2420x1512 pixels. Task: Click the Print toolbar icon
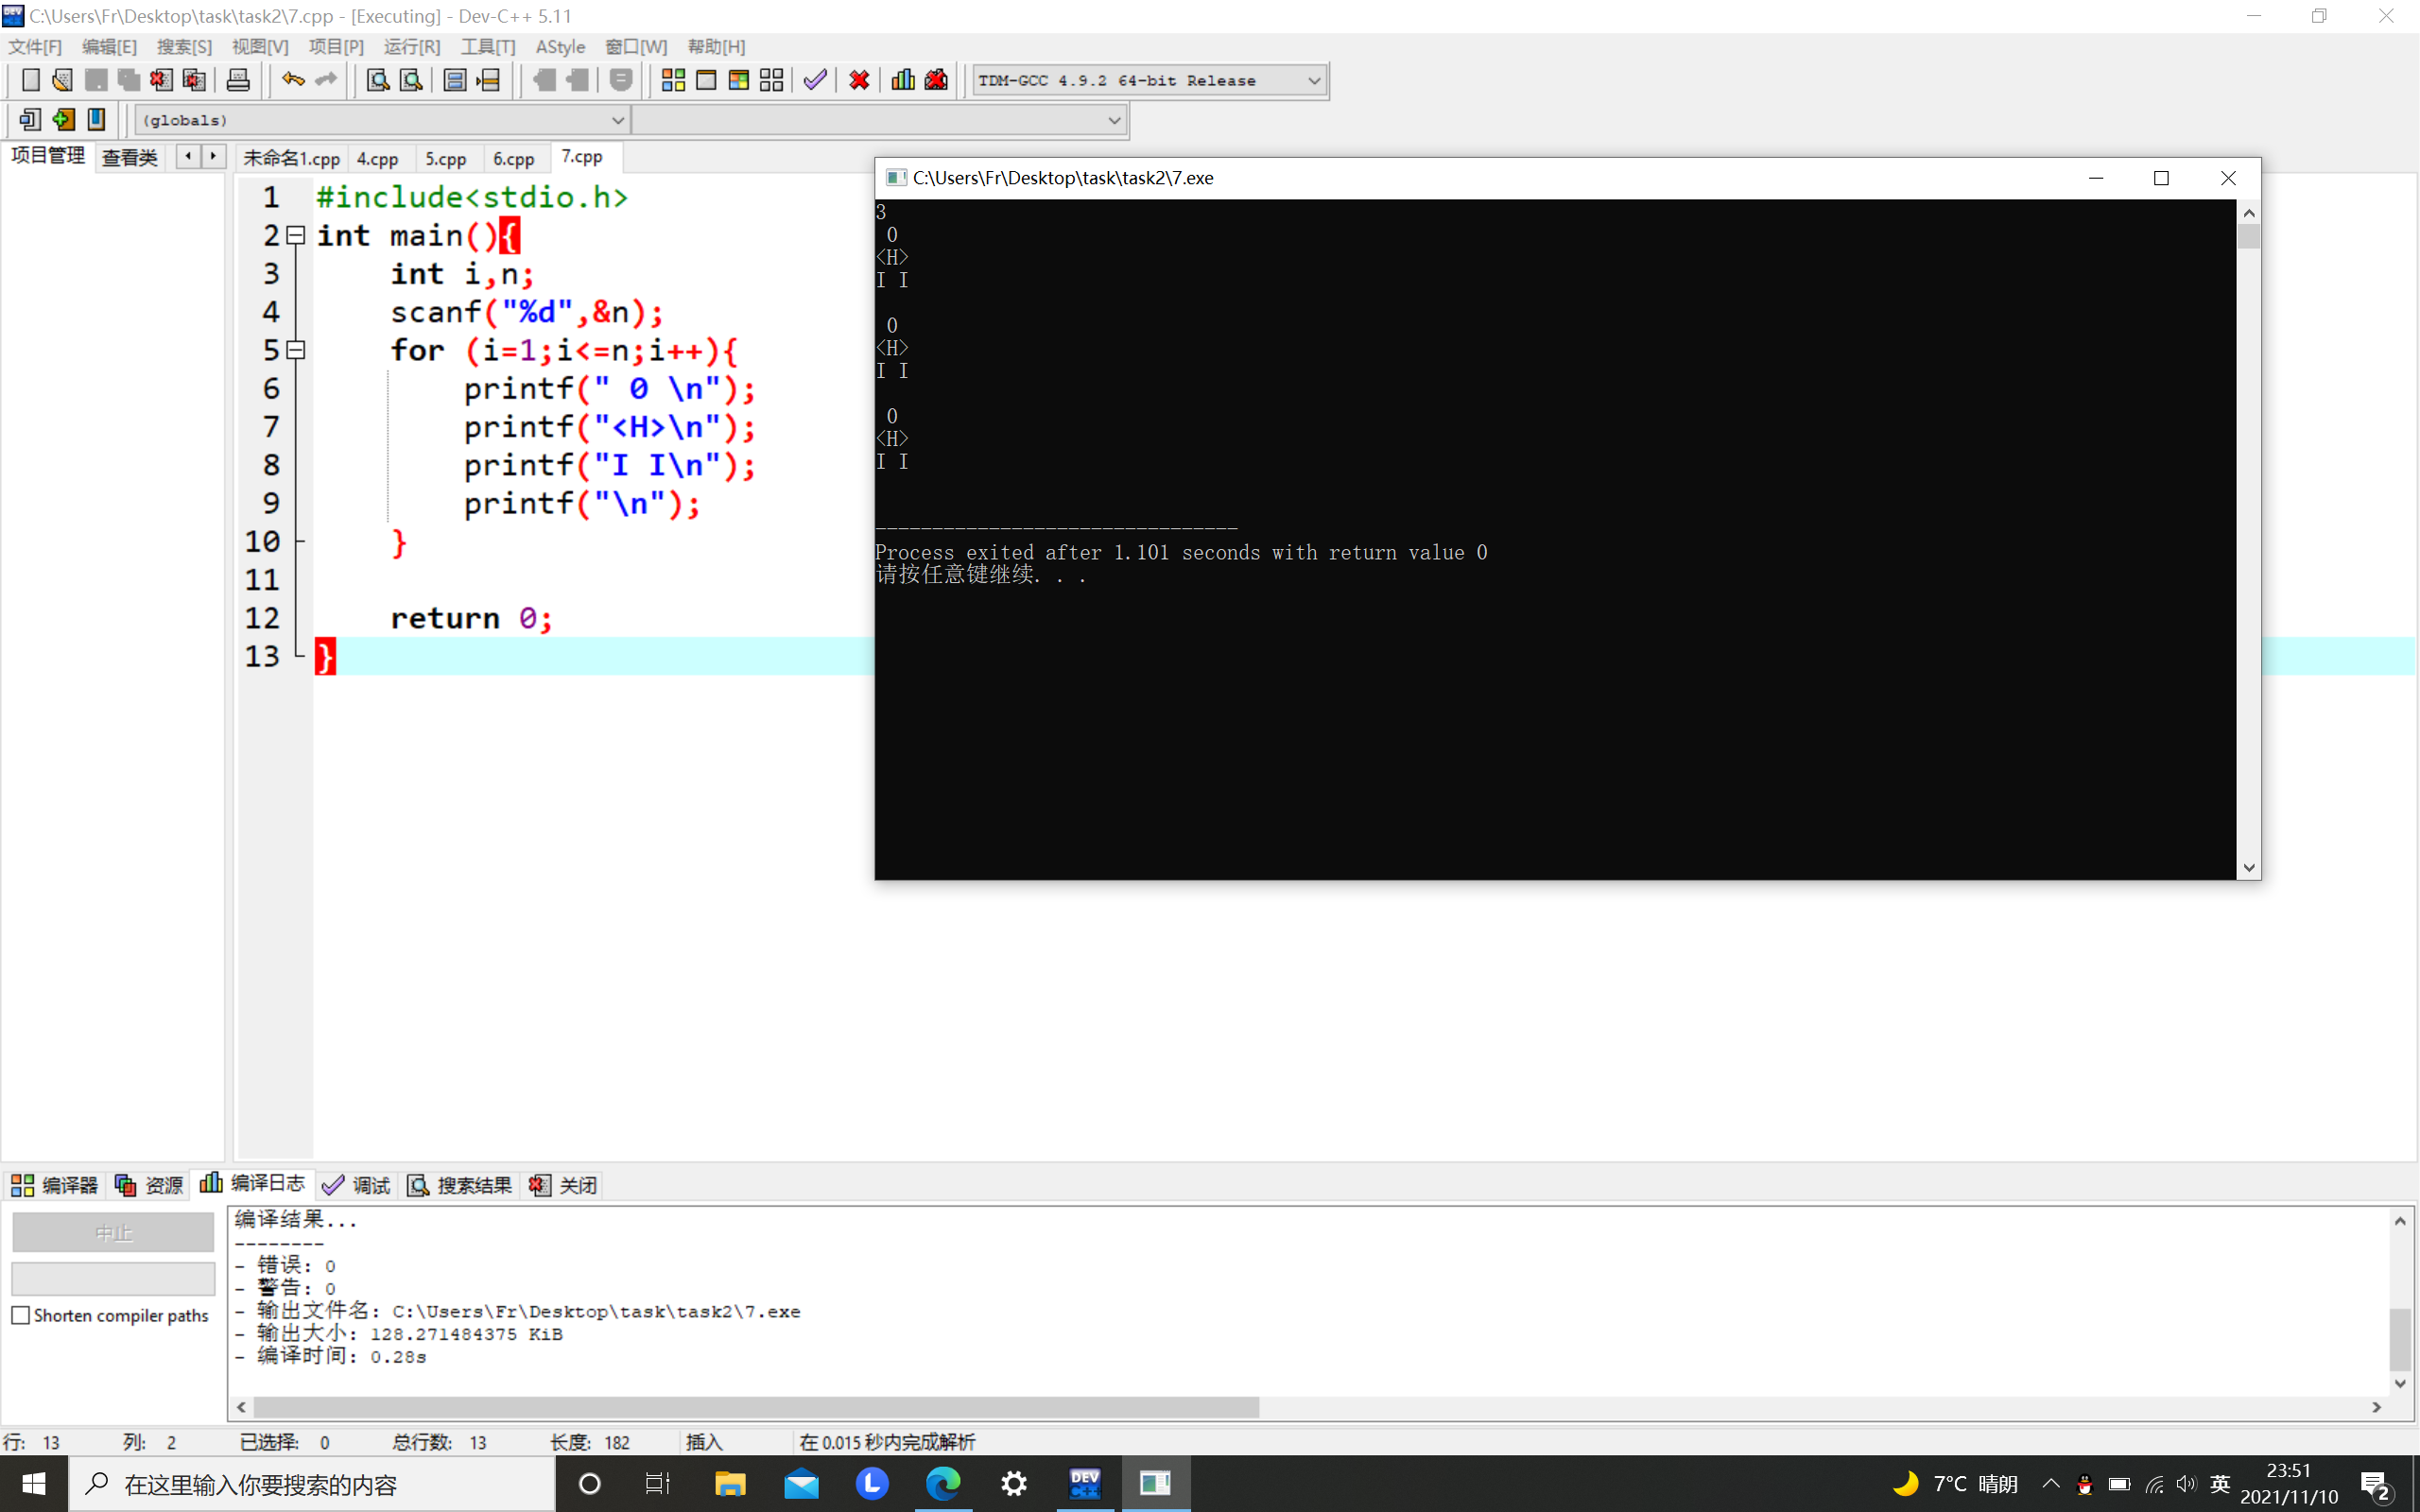coord(238,80)
